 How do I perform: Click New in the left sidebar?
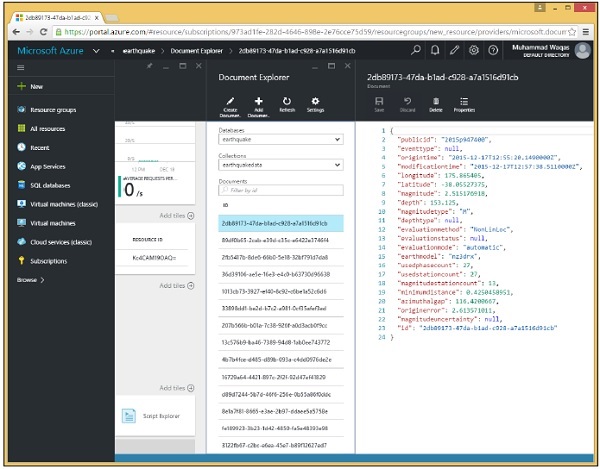[x=36, y=87]
